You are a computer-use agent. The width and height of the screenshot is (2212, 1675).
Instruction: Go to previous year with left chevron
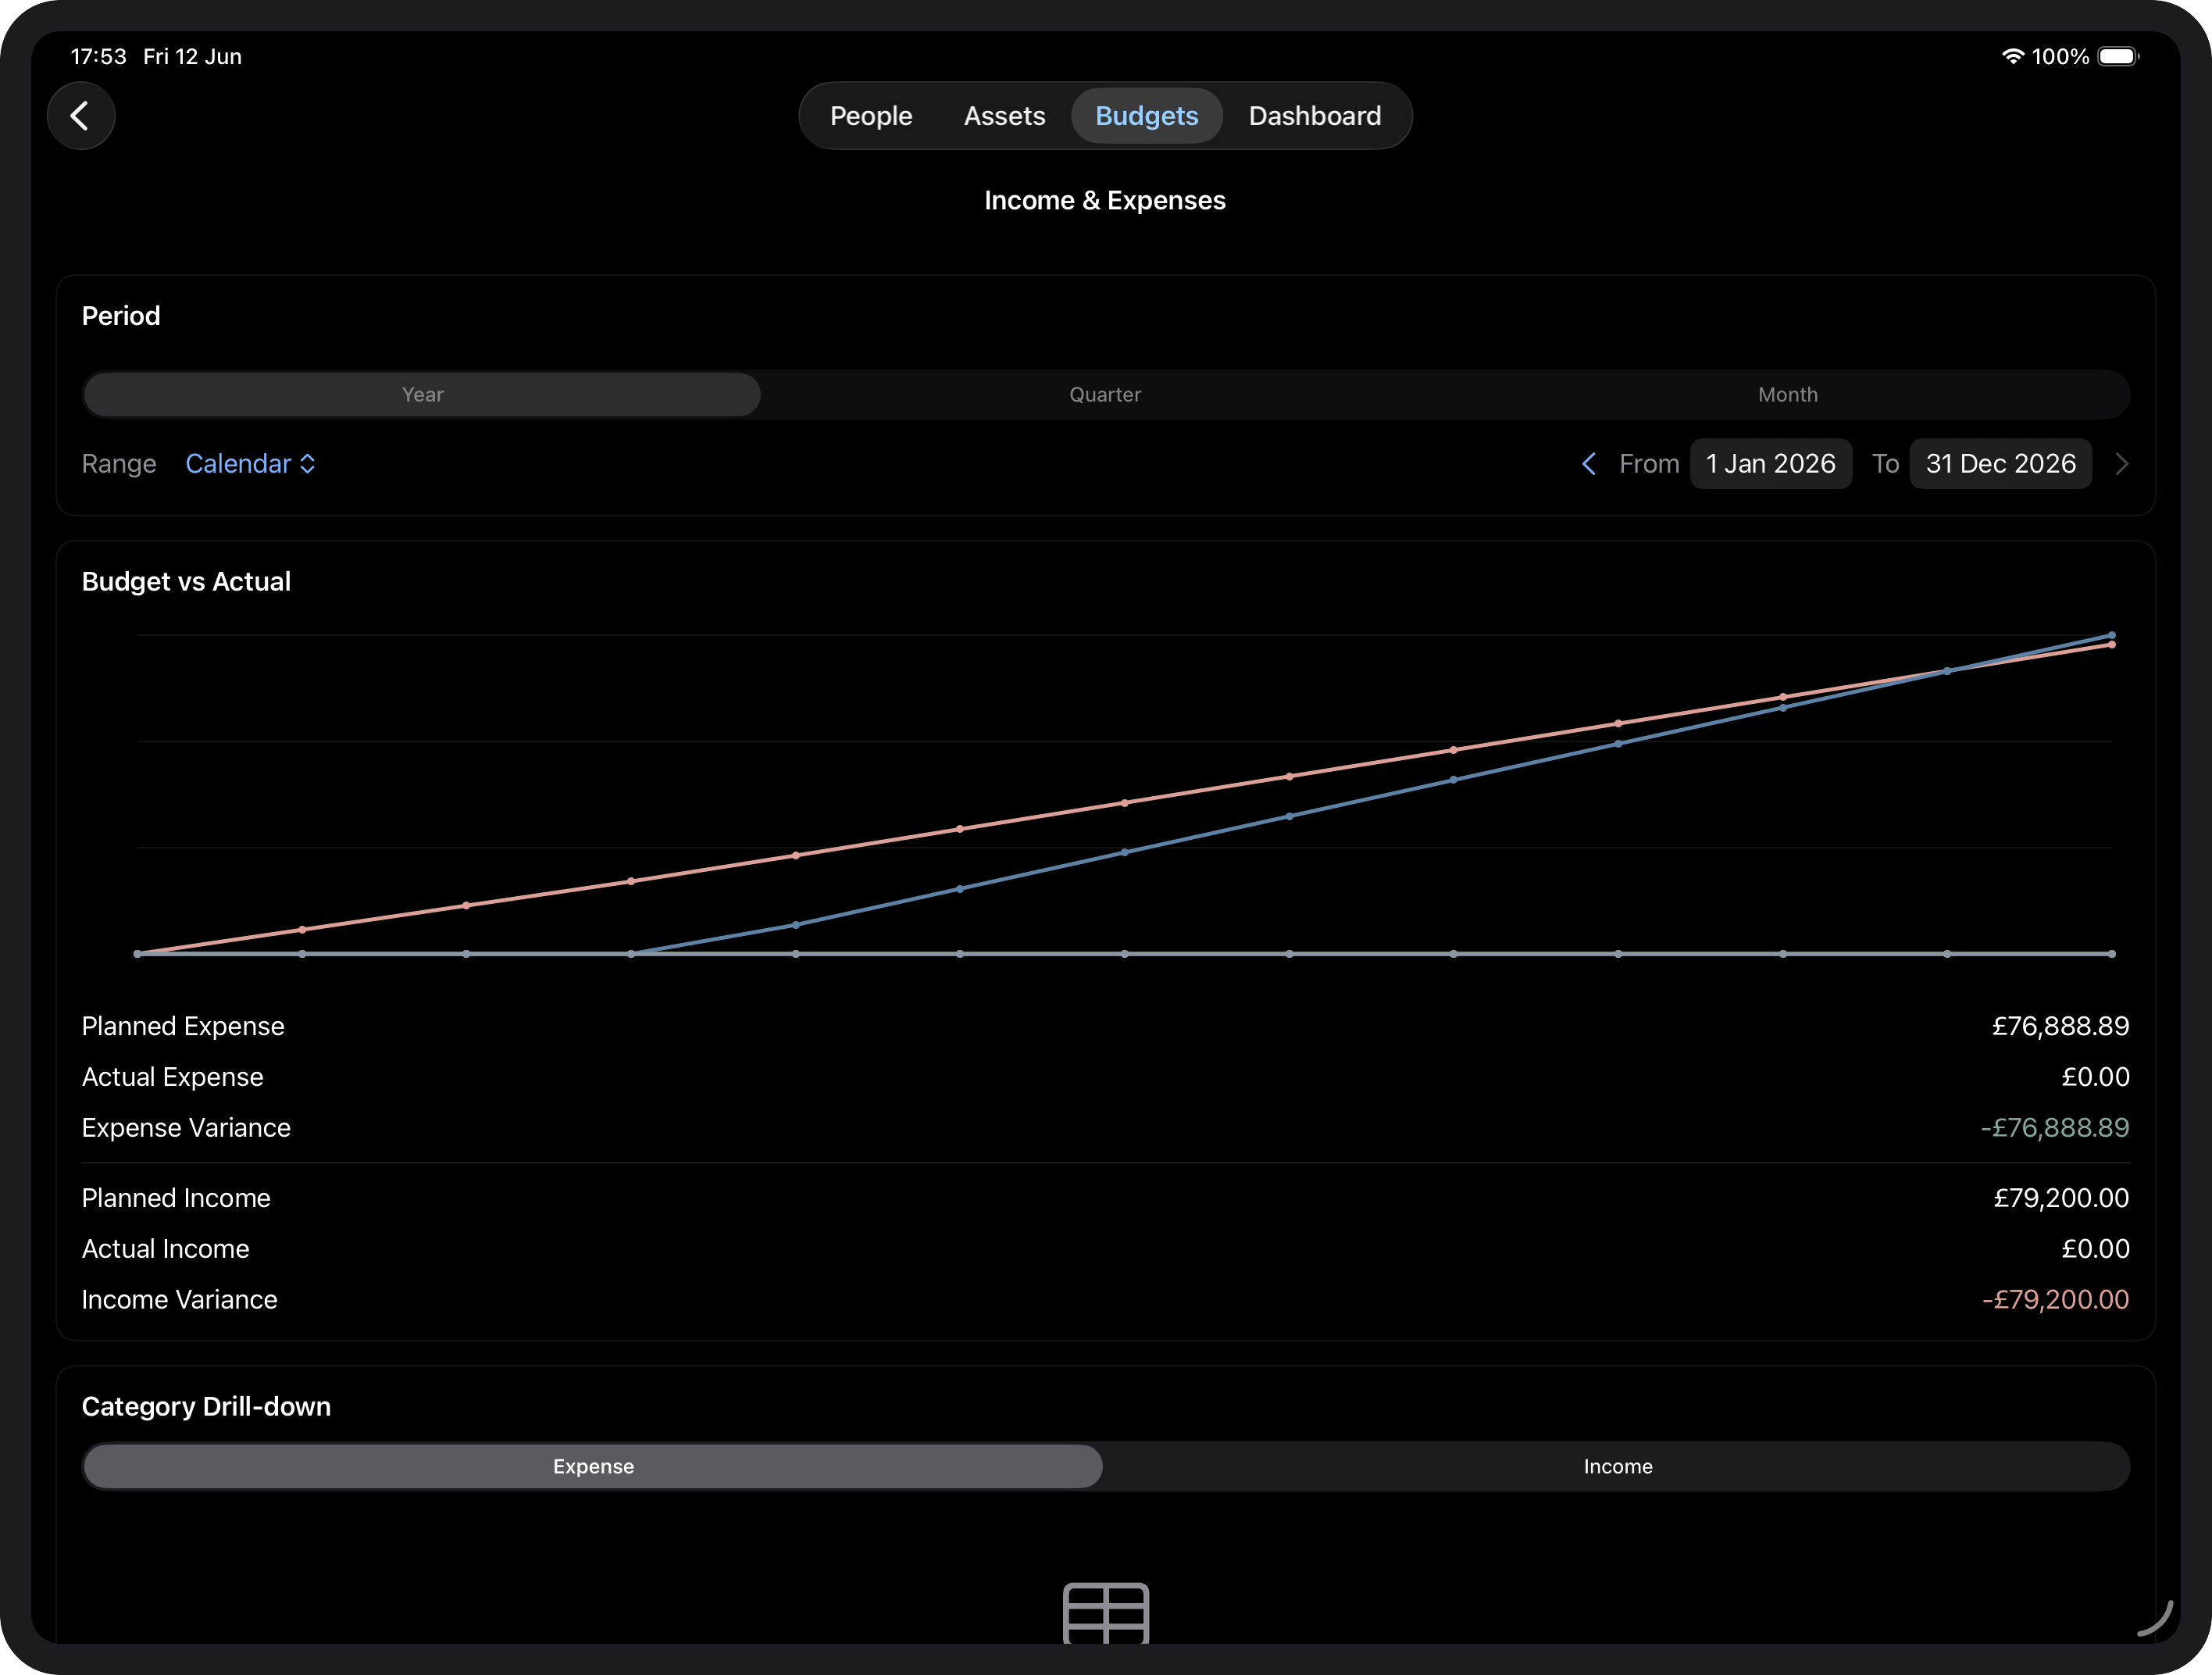coord(1588,464)
